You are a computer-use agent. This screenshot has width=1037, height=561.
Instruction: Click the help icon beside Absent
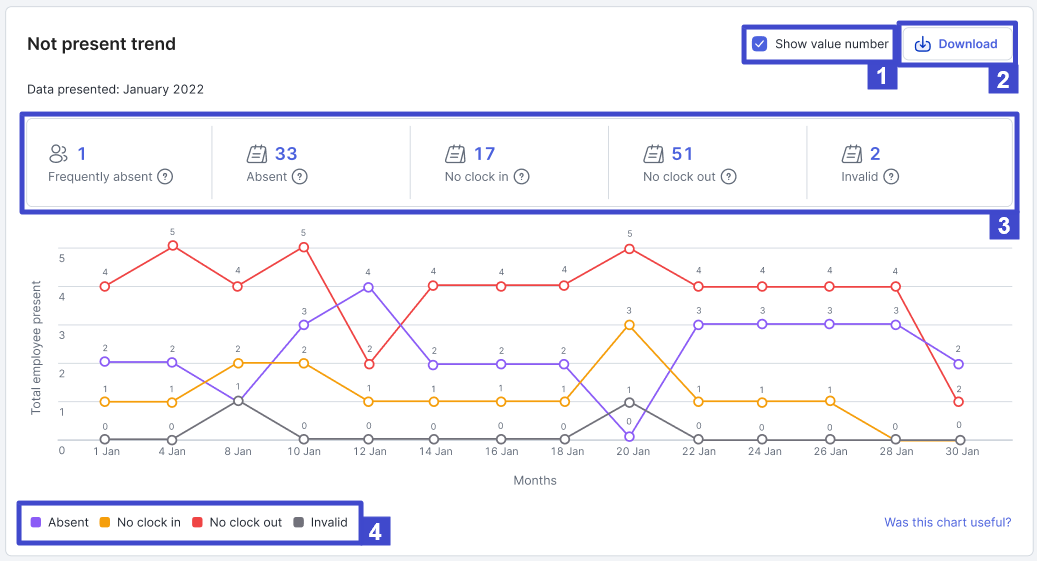[299, 177]
